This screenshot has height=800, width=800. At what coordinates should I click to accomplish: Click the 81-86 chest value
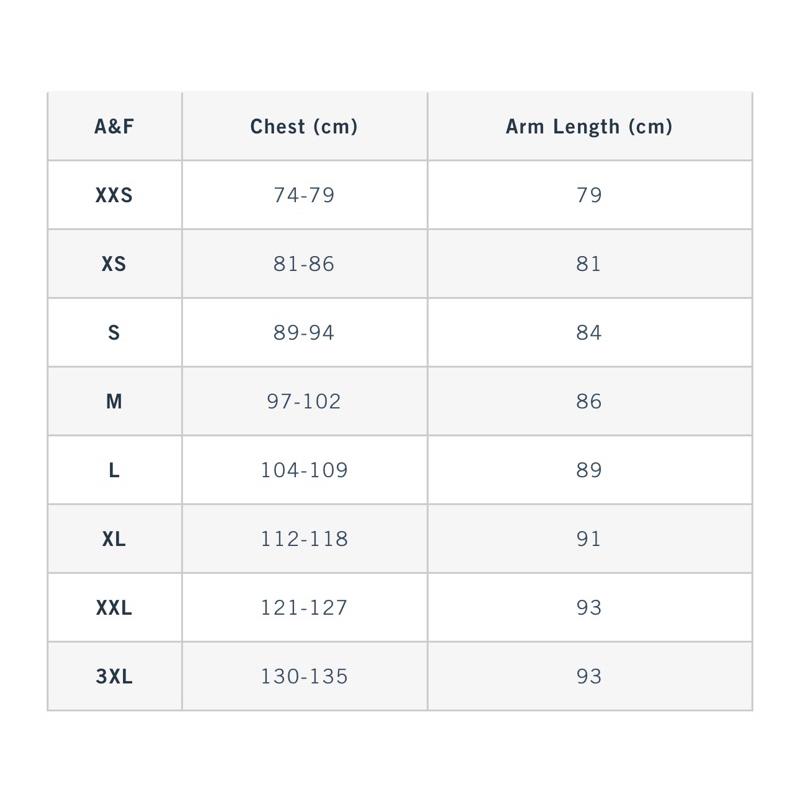304,264
